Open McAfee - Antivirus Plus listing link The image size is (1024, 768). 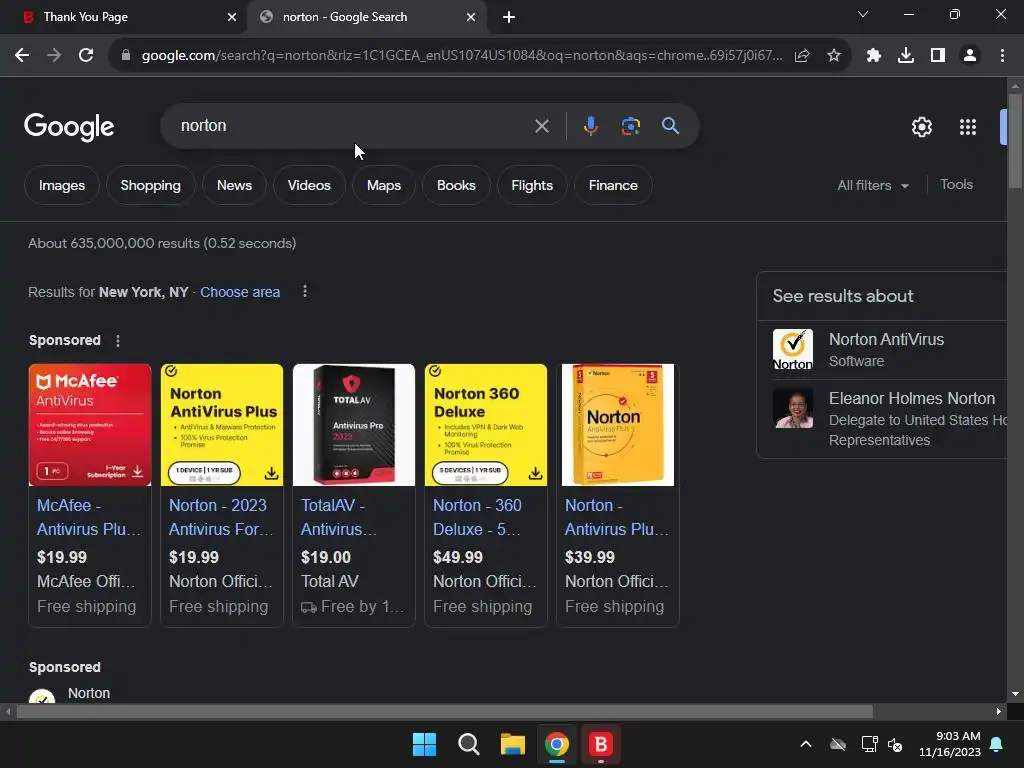89,517
